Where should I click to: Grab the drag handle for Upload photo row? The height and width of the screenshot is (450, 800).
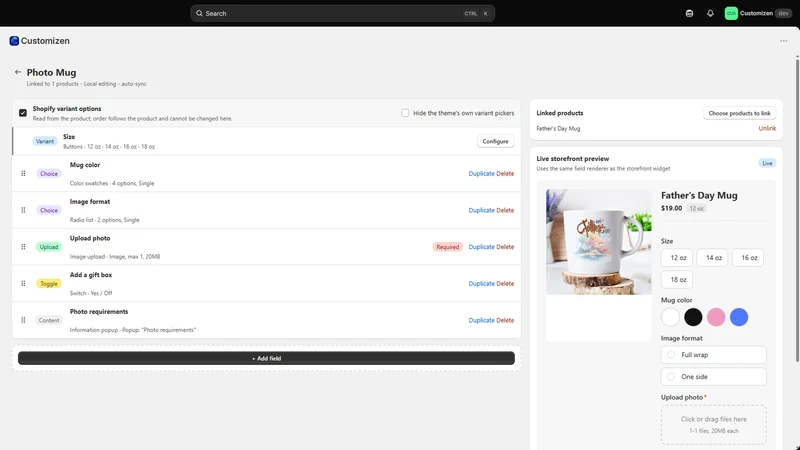[23, 247]
